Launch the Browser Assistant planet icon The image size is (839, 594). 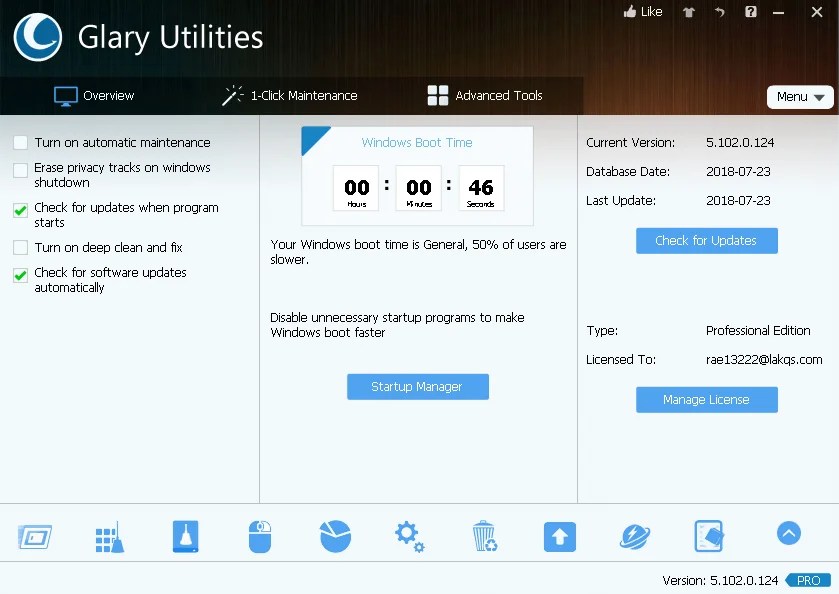tap(635, 536)
